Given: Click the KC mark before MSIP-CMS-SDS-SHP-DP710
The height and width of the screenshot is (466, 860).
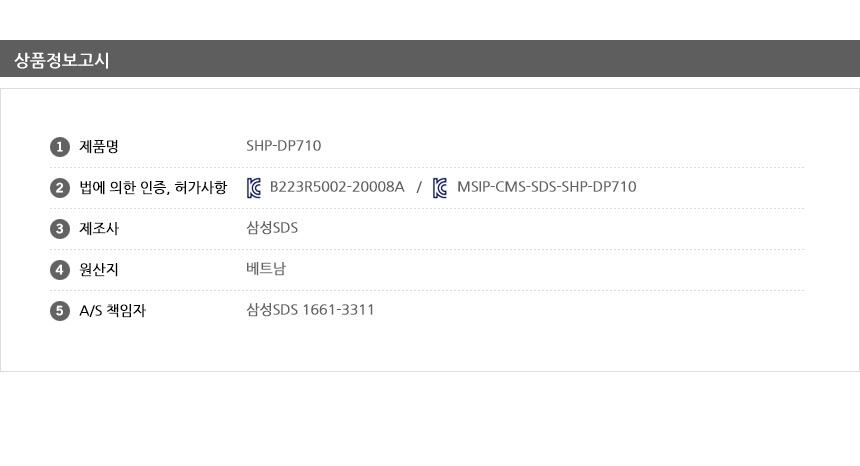Looking at the screenshot, I should pyautogui.click(x=440, y=188).
